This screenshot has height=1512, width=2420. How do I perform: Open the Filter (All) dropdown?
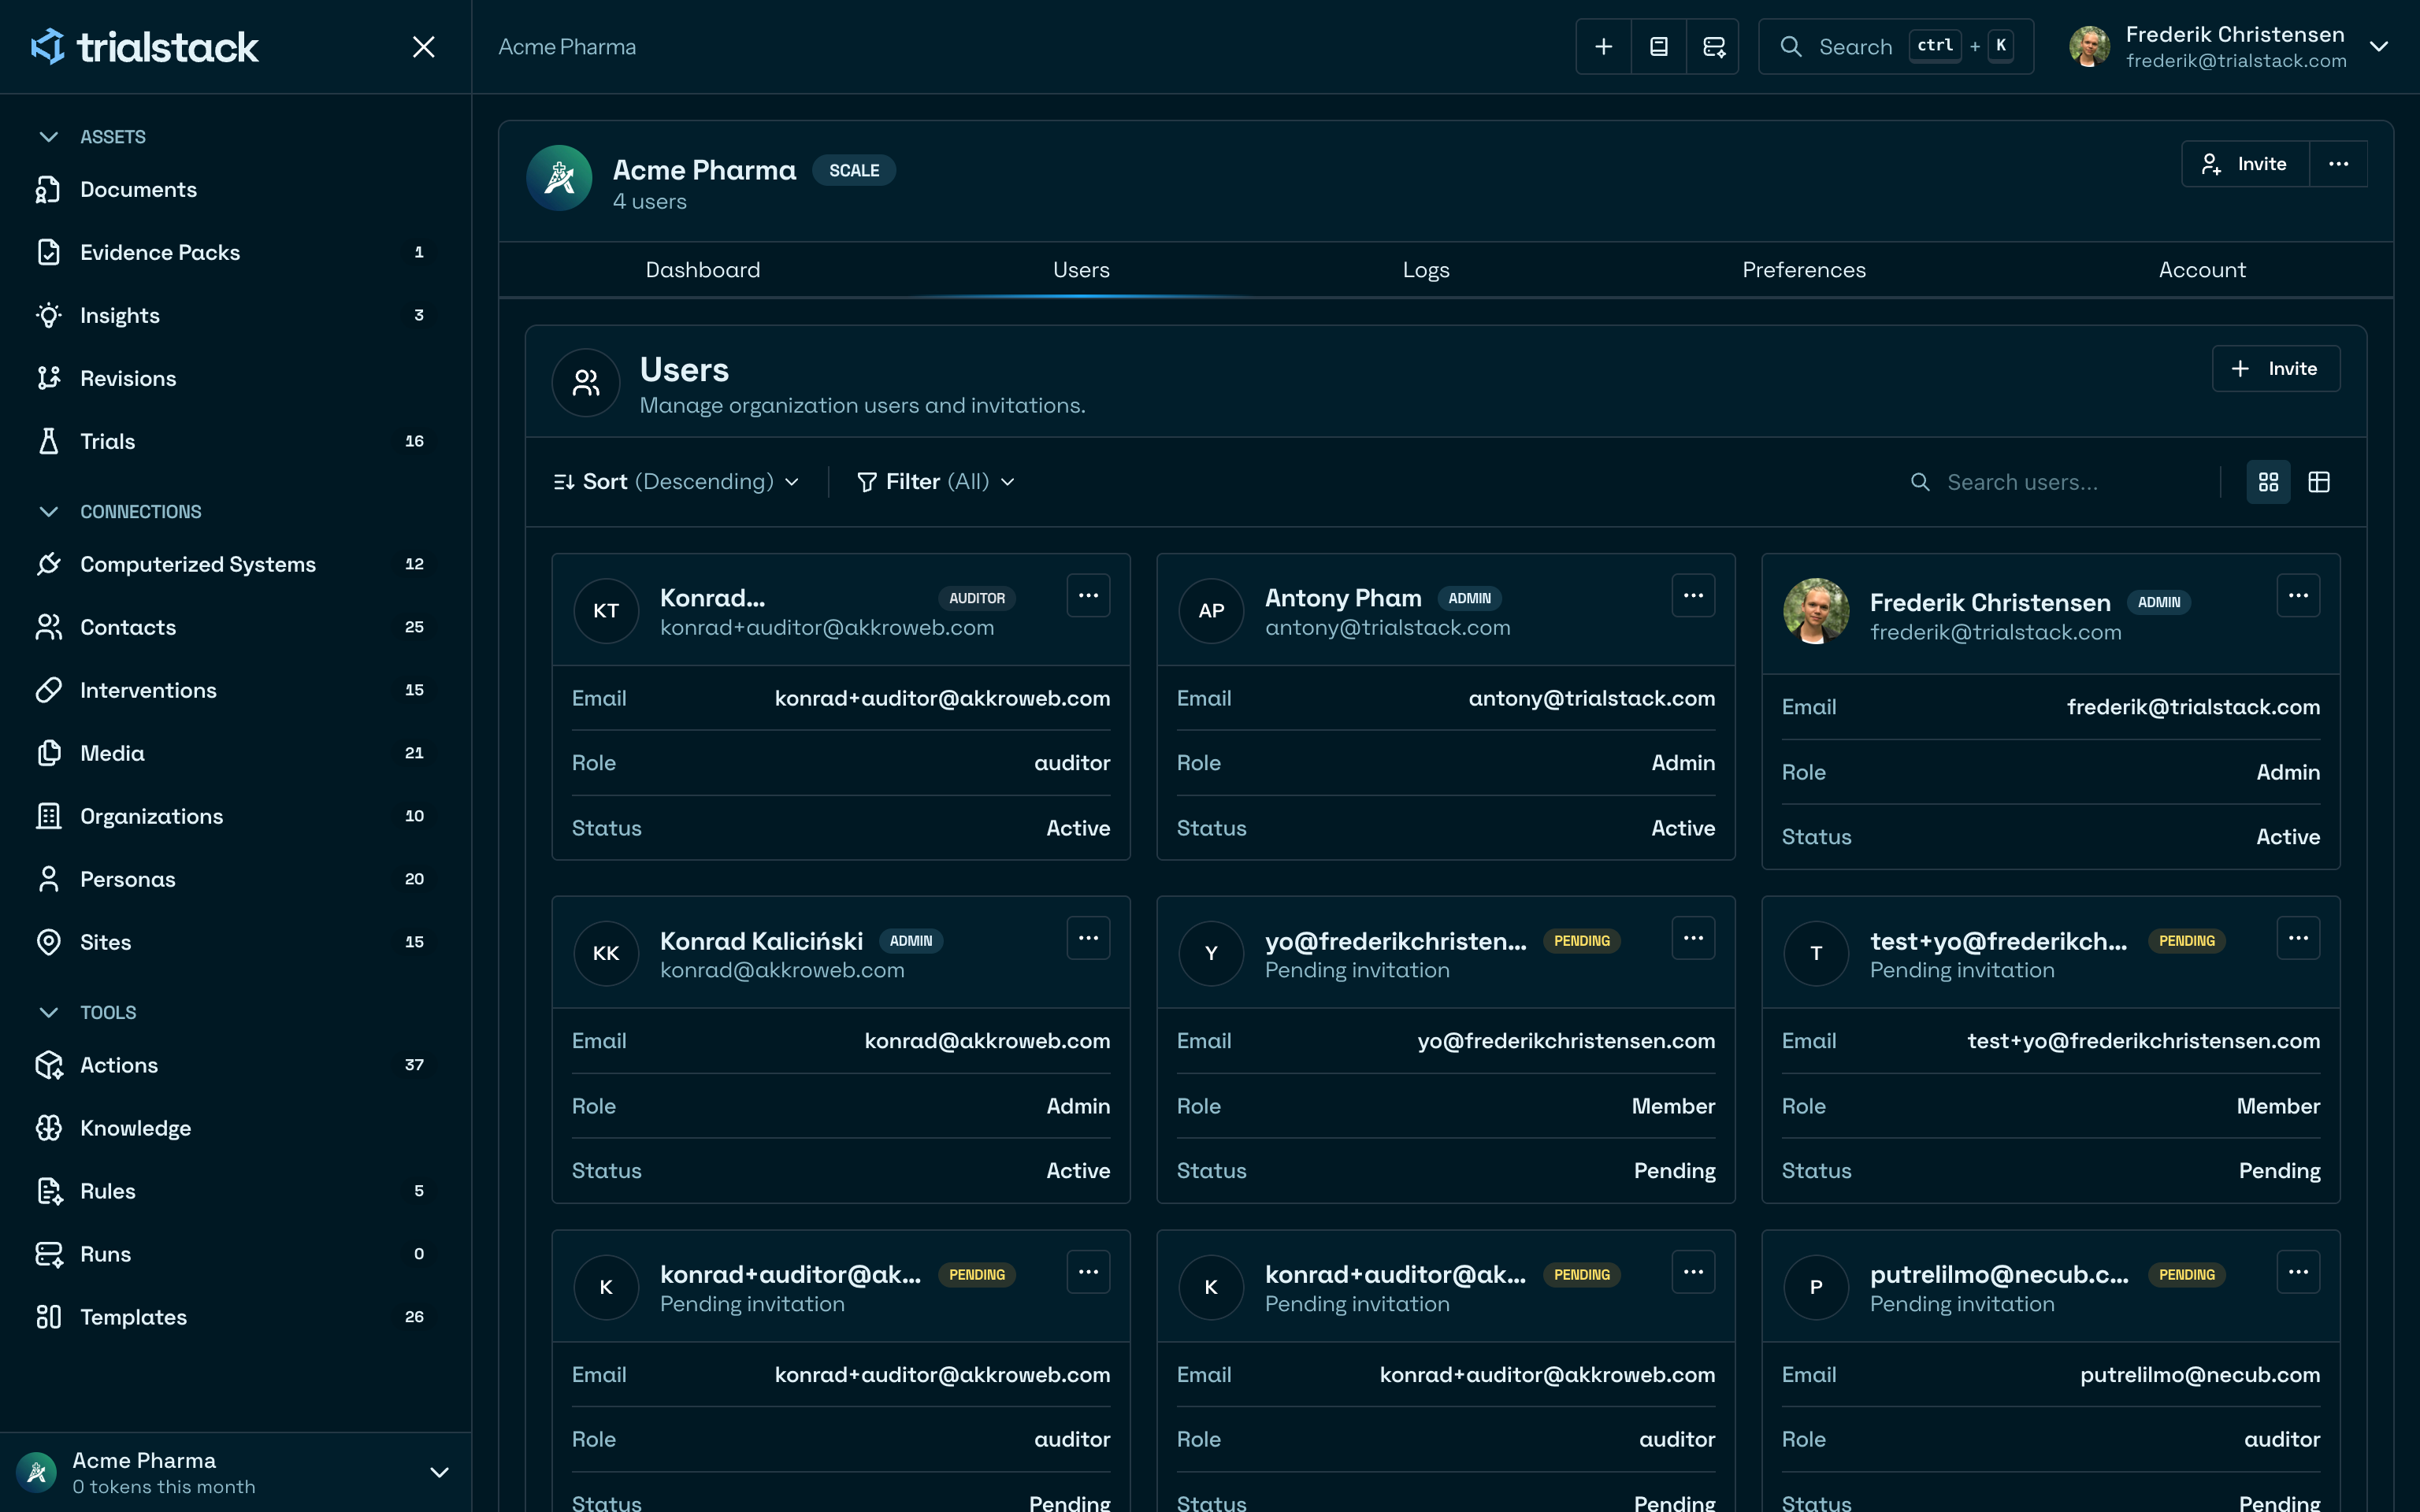pos(936,482)
